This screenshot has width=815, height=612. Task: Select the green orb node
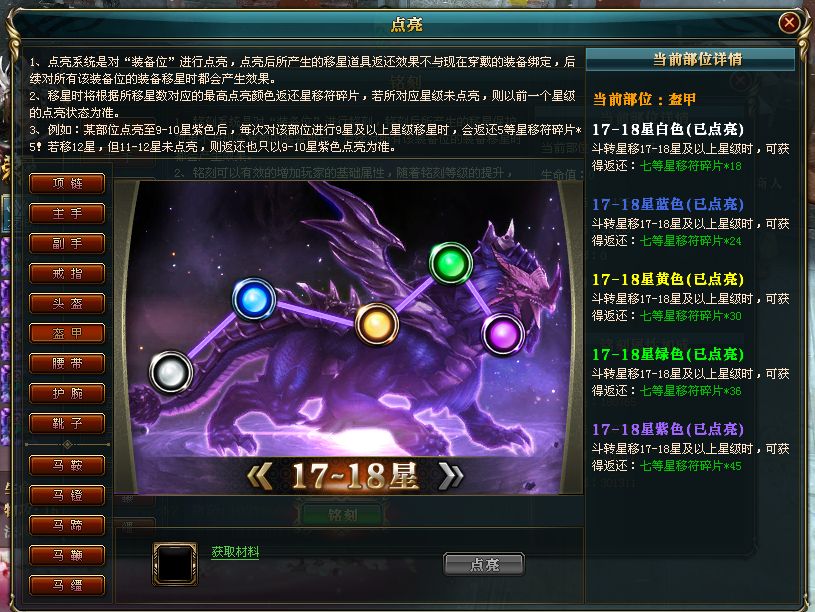coord(451,264)
